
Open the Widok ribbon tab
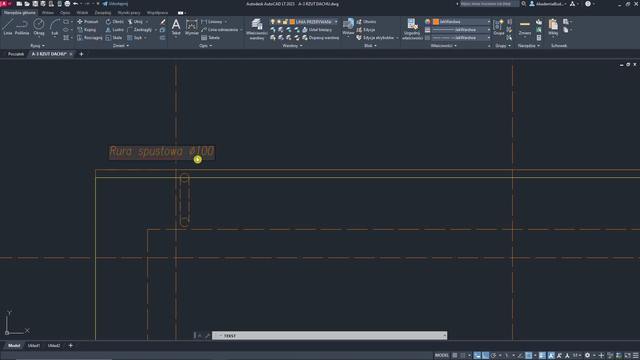coord(82,13)
